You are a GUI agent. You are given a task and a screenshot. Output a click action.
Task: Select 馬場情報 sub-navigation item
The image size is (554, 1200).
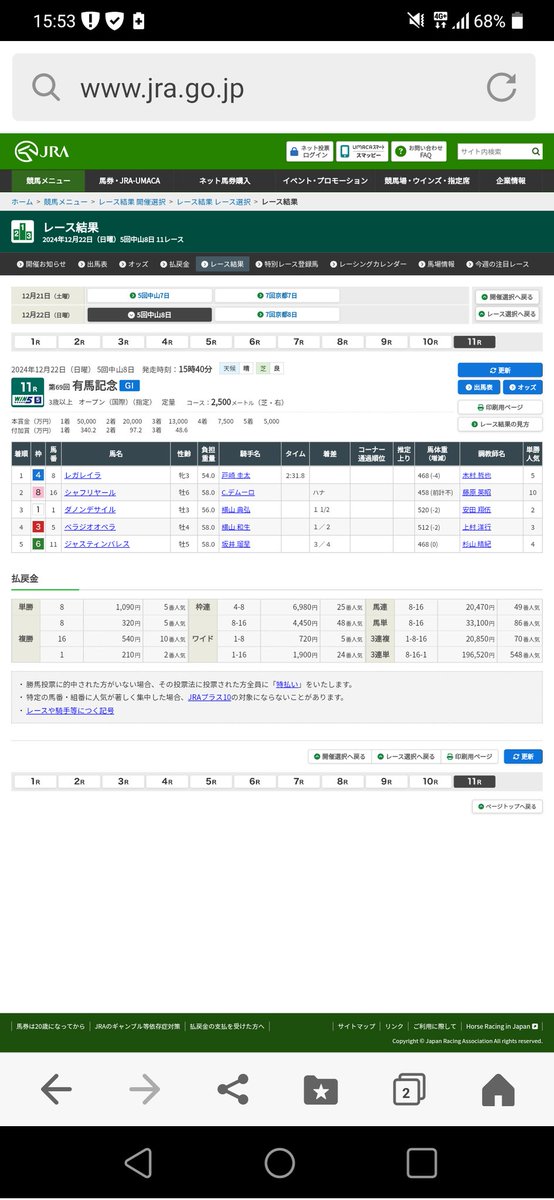tap(435, 264)
